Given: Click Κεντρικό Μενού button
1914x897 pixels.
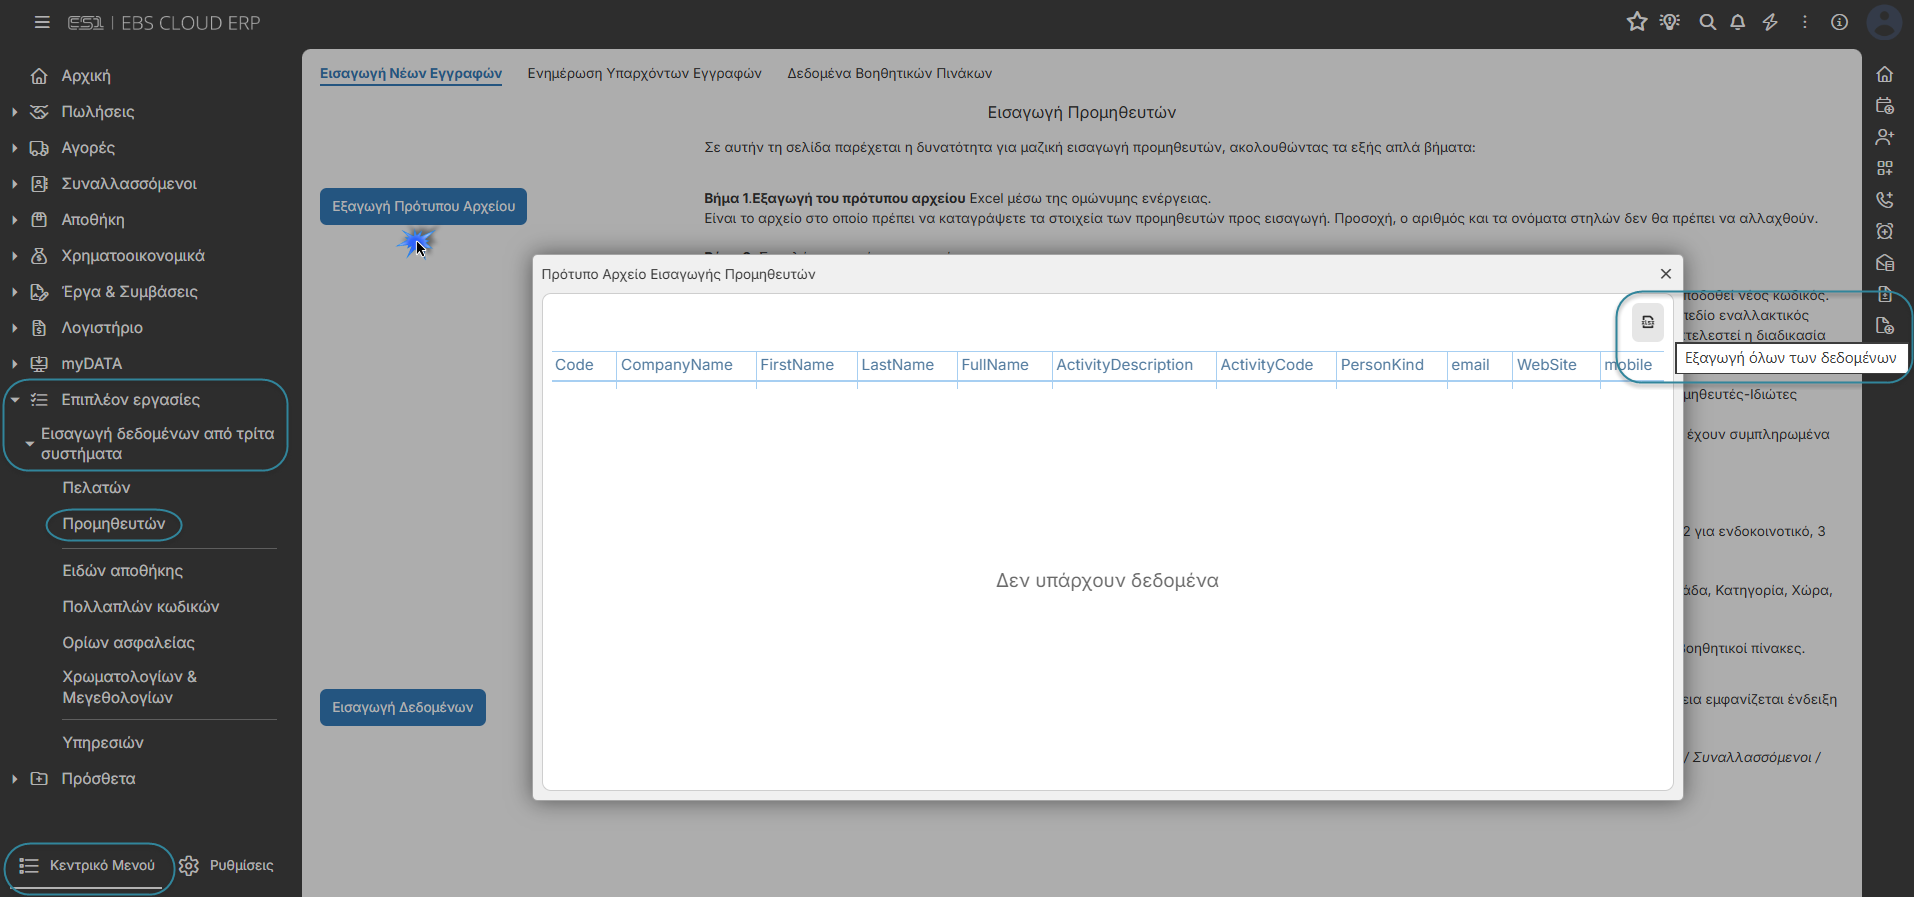Looking at the screenshot, I should tap(89, 866).
